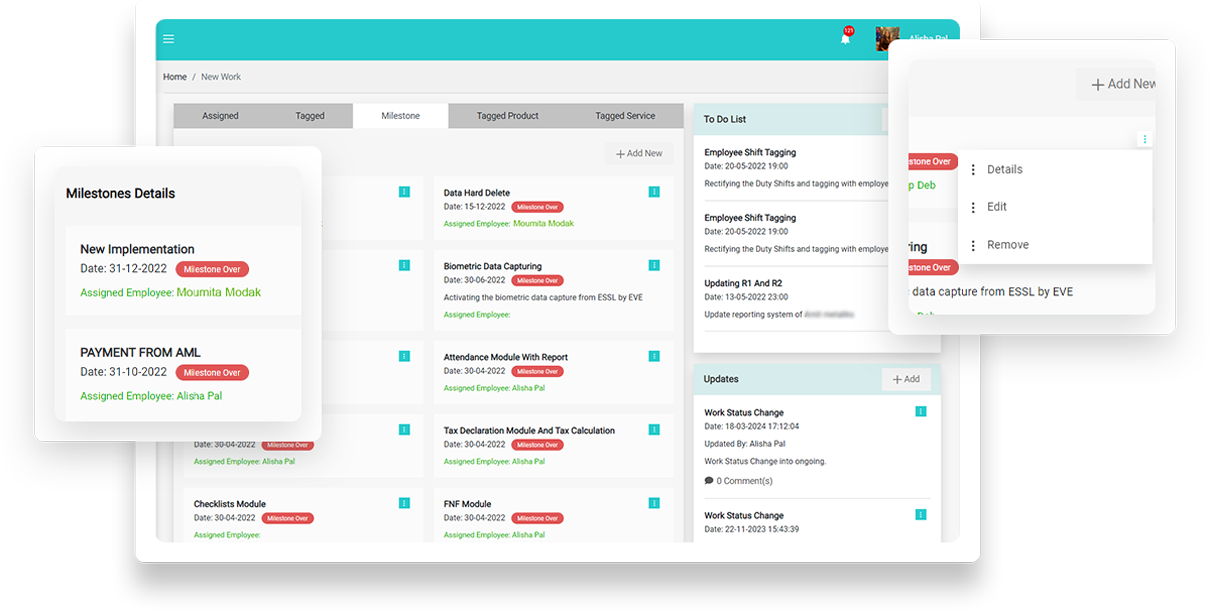1210x611 pixels.
Task: Open options icon for Data Hard Delete
Action: 654,191
